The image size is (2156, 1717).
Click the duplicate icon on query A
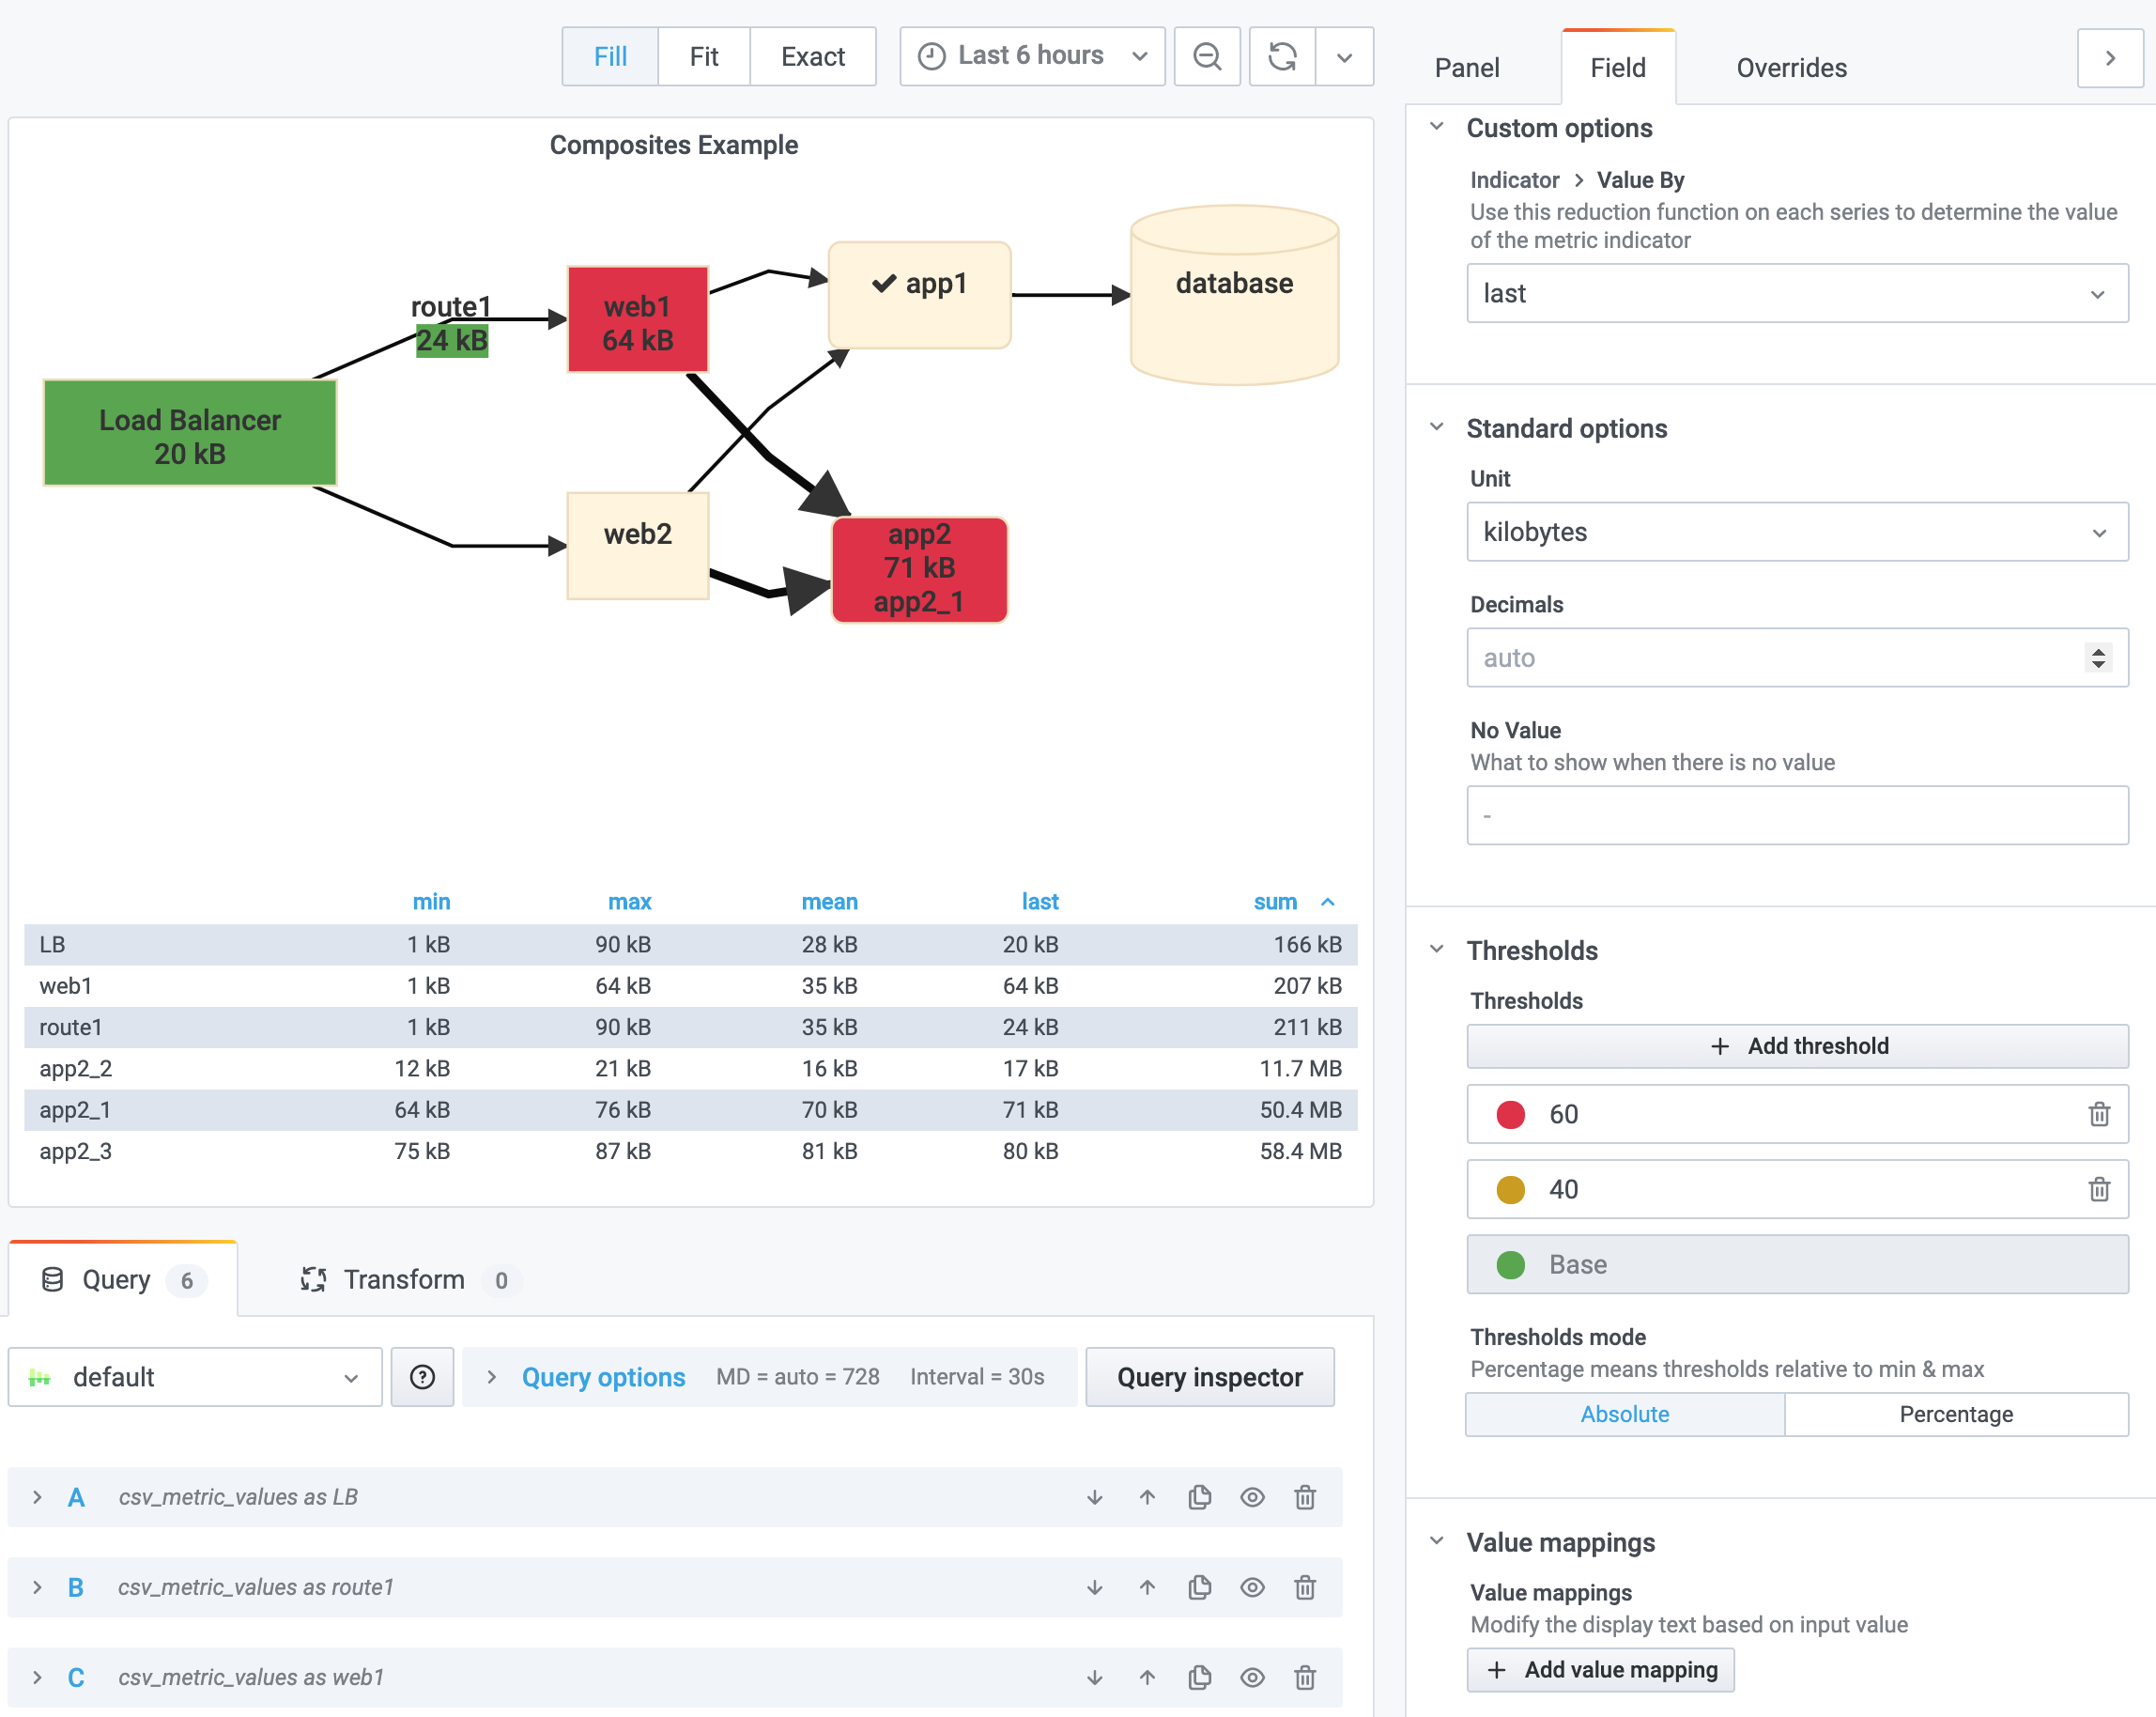[x=1201, y=1496]
